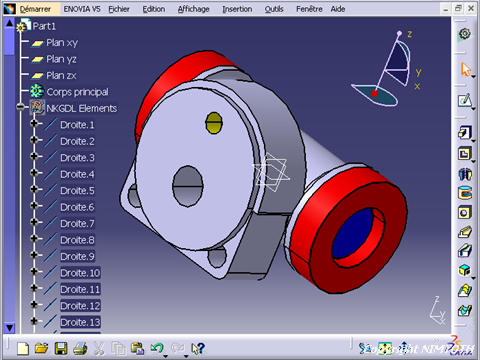Select the Hole tool
480x360 pixels.
click(x=464, y=212)
